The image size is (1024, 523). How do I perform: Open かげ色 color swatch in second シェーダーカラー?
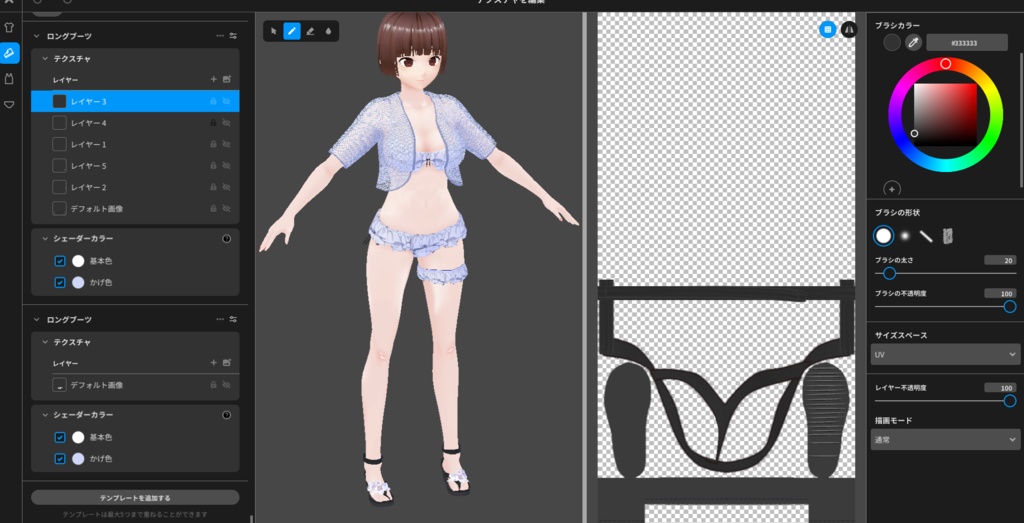coord(78,459)
